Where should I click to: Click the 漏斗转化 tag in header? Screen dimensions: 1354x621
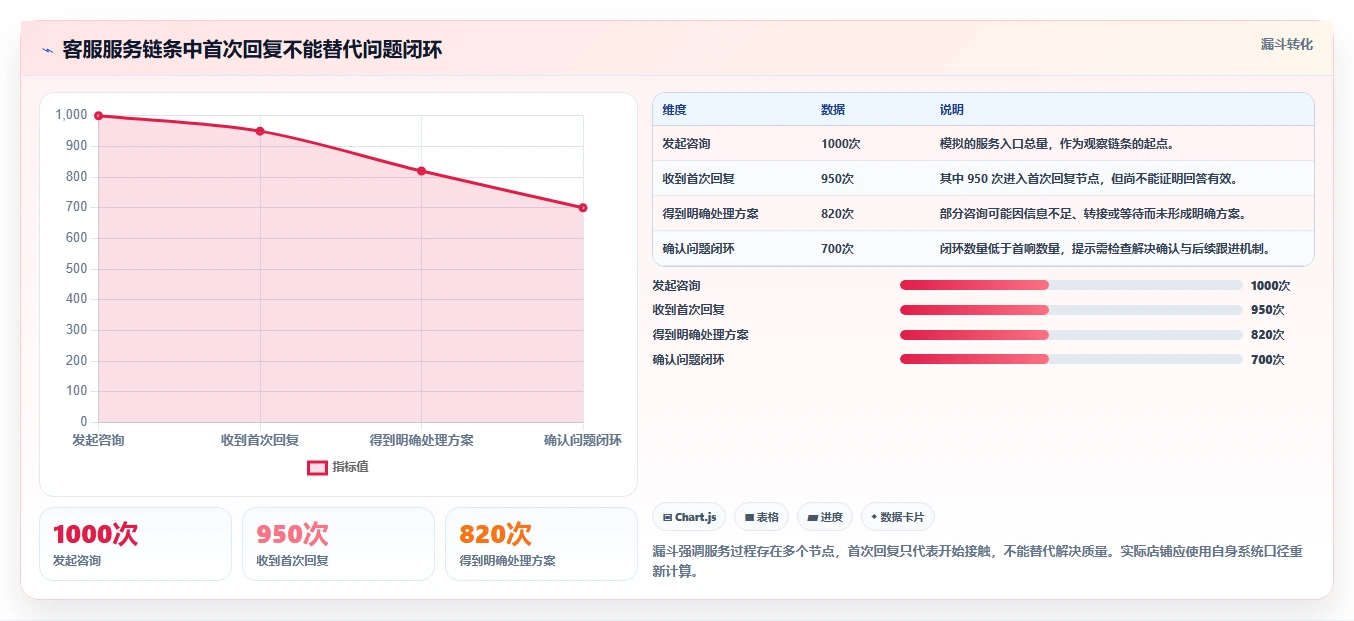pos(1286,45)
